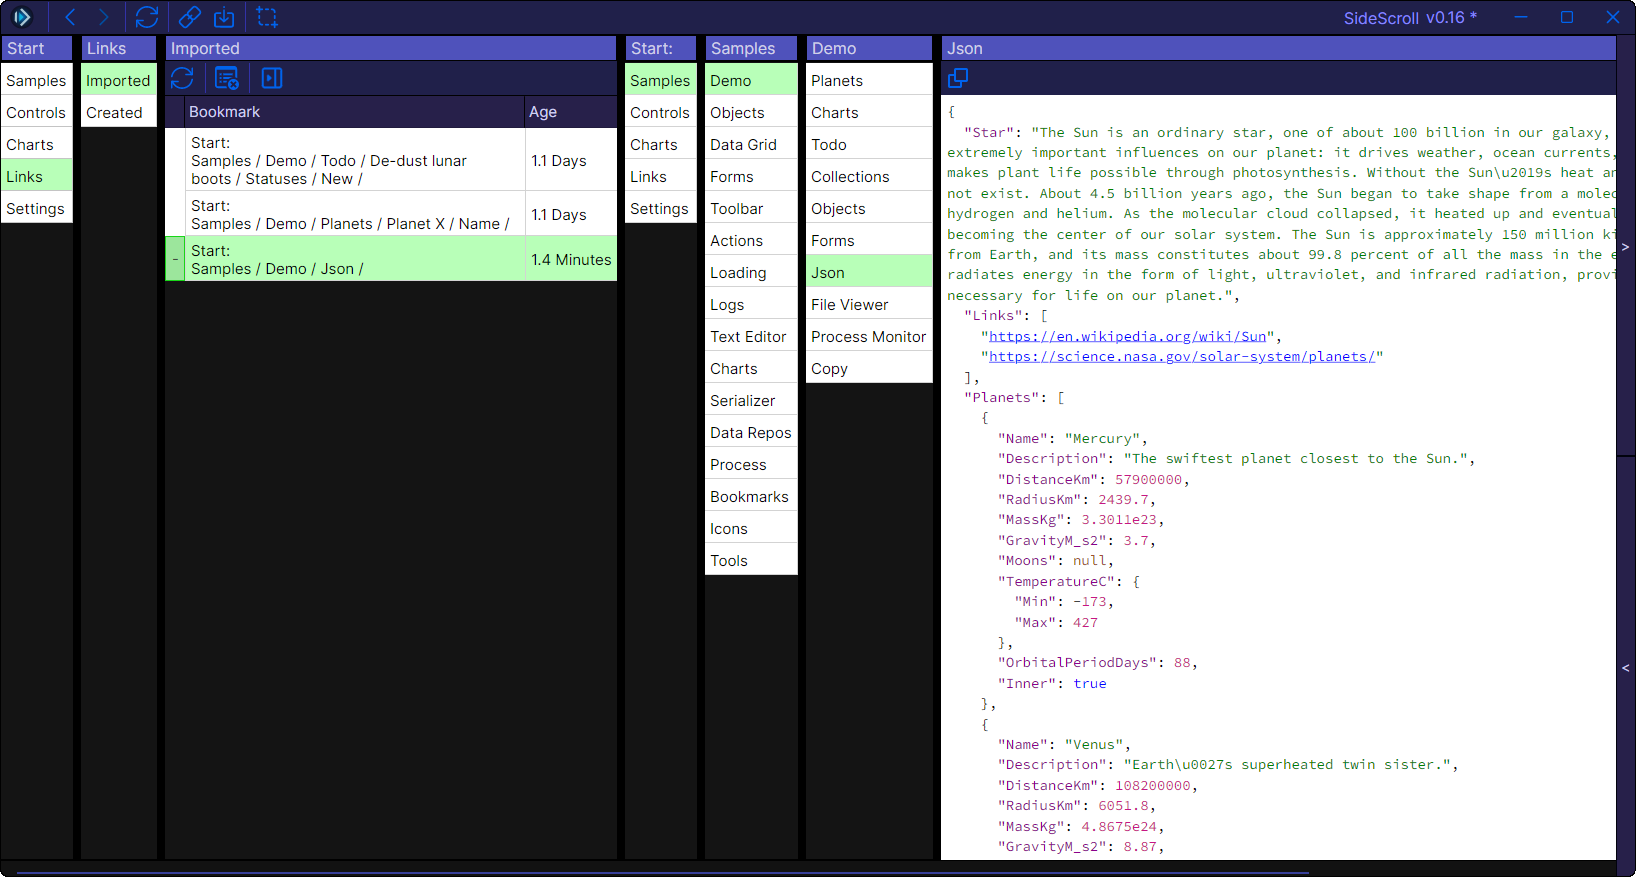
Task: Open Data Repos sample item
Action: click(x=751, y=433)
